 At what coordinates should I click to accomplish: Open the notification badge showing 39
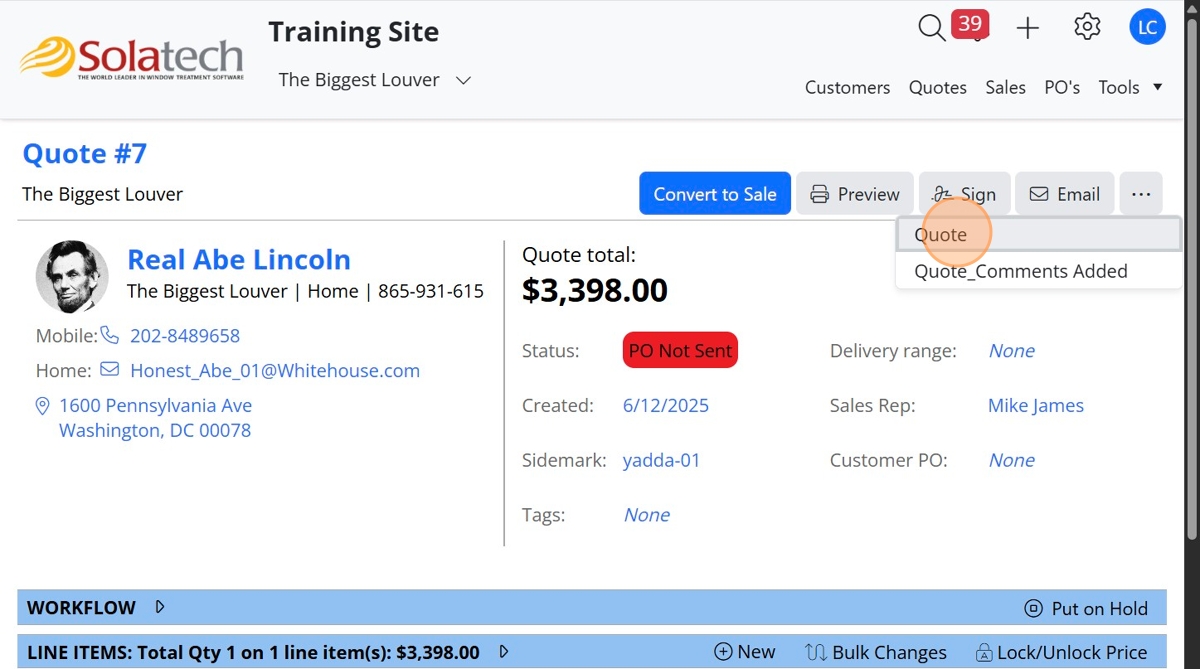tap(969, 23)
